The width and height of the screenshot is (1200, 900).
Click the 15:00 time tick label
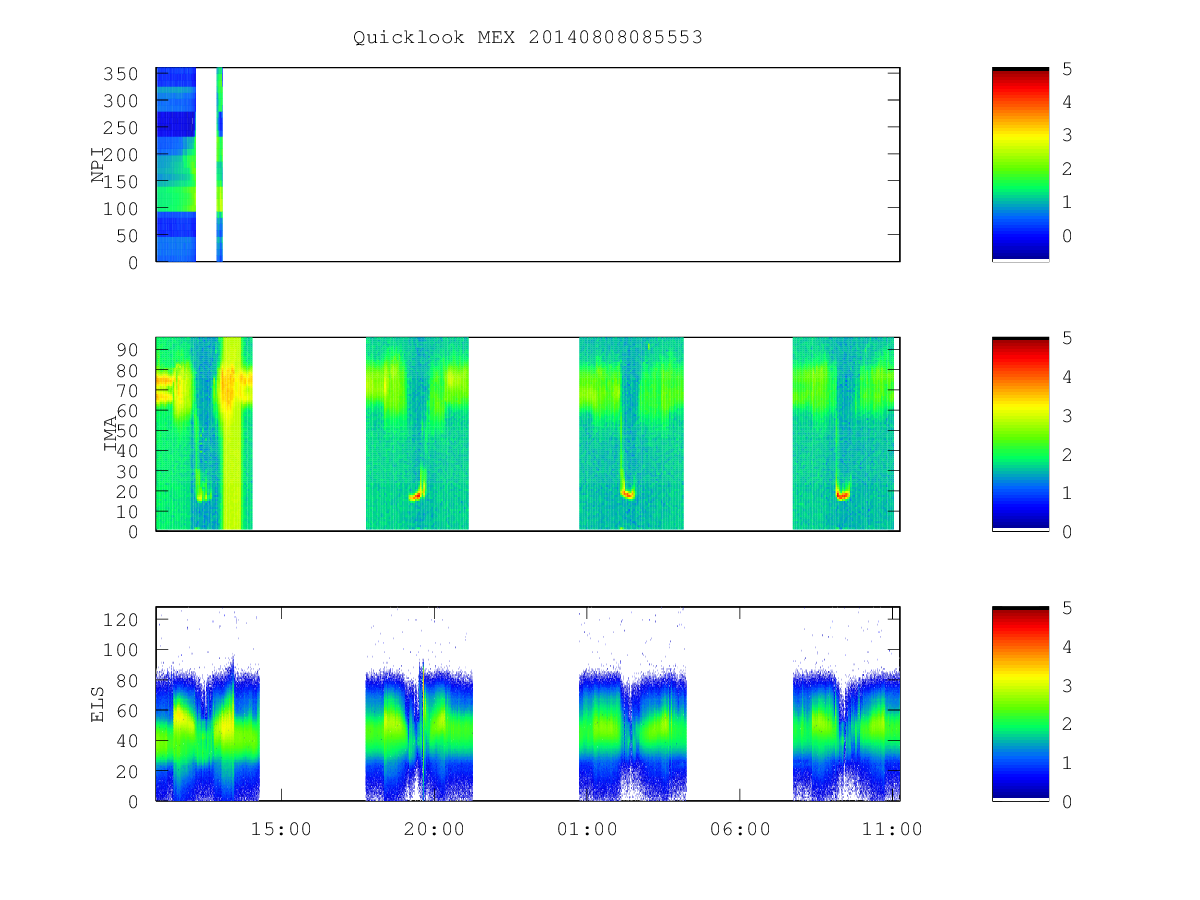tap(281, 829)
